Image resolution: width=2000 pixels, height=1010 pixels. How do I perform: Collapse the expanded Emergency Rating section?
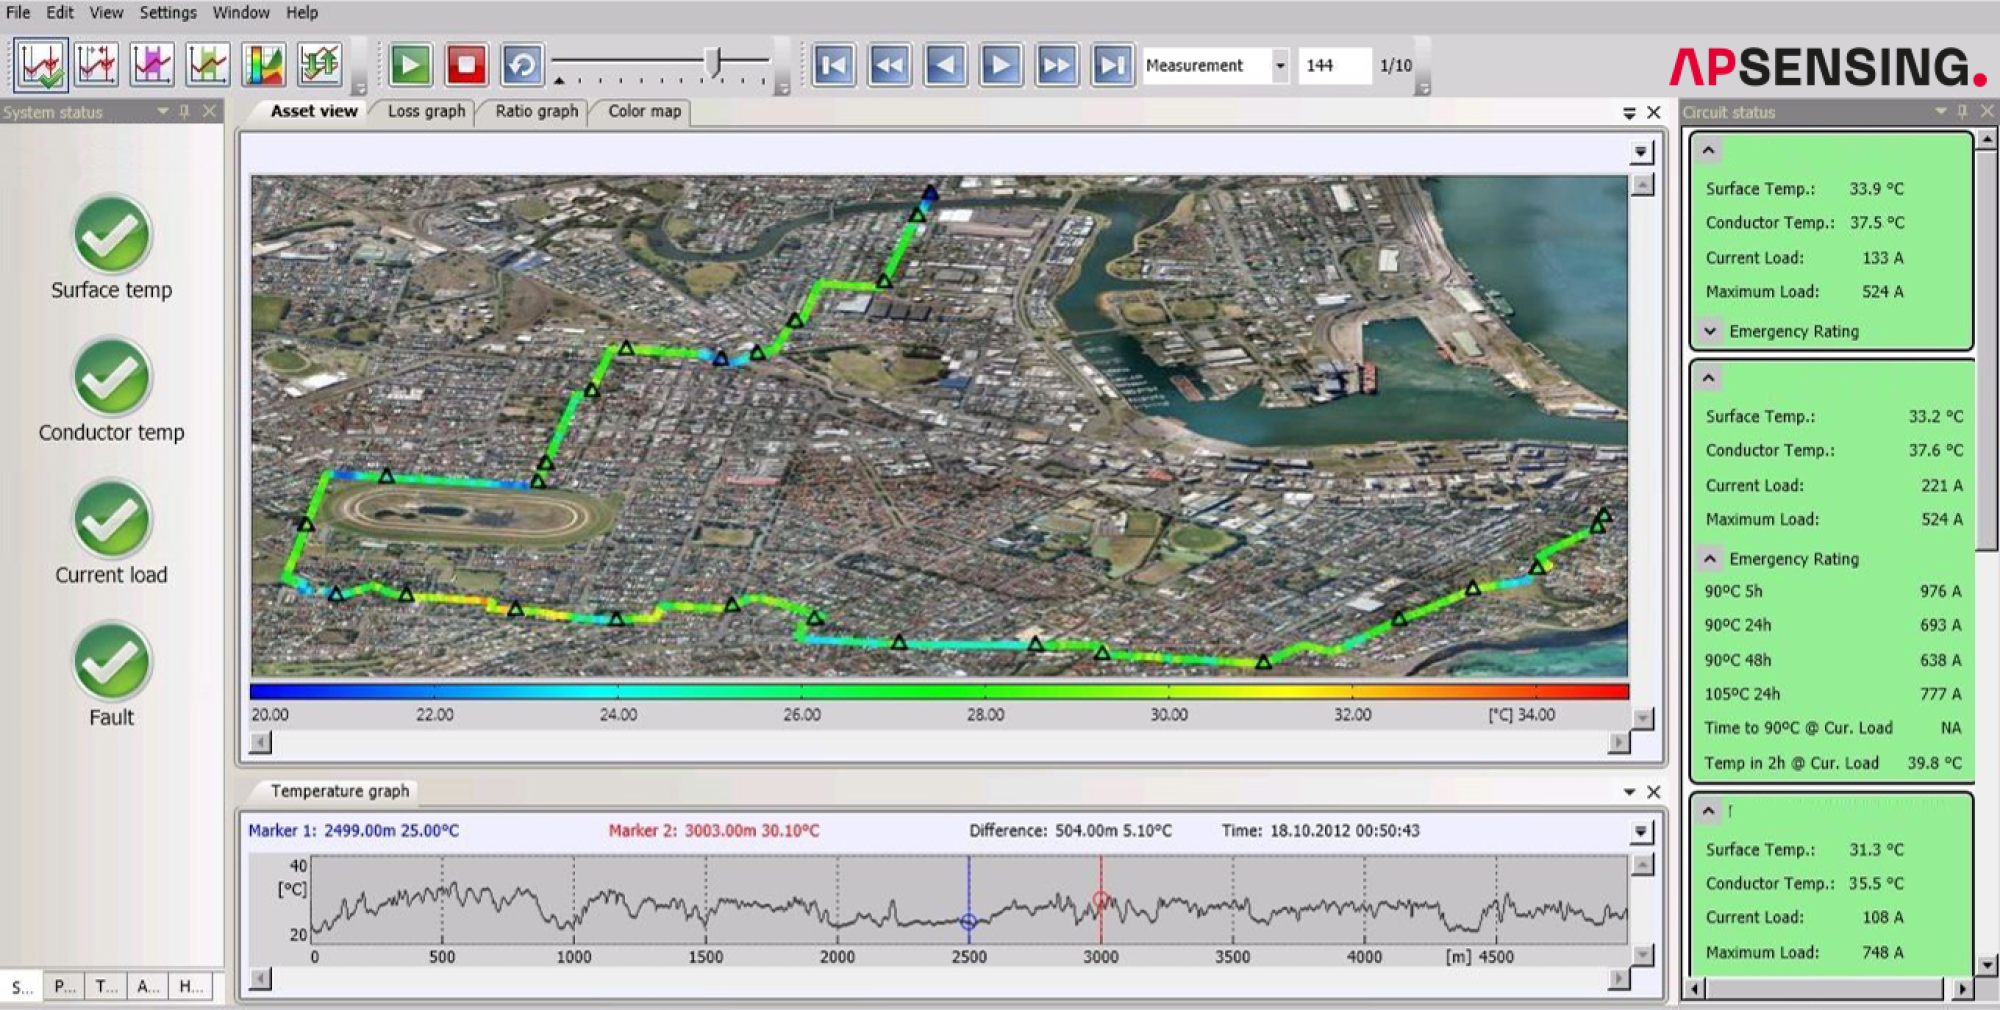click(1710, 559)
